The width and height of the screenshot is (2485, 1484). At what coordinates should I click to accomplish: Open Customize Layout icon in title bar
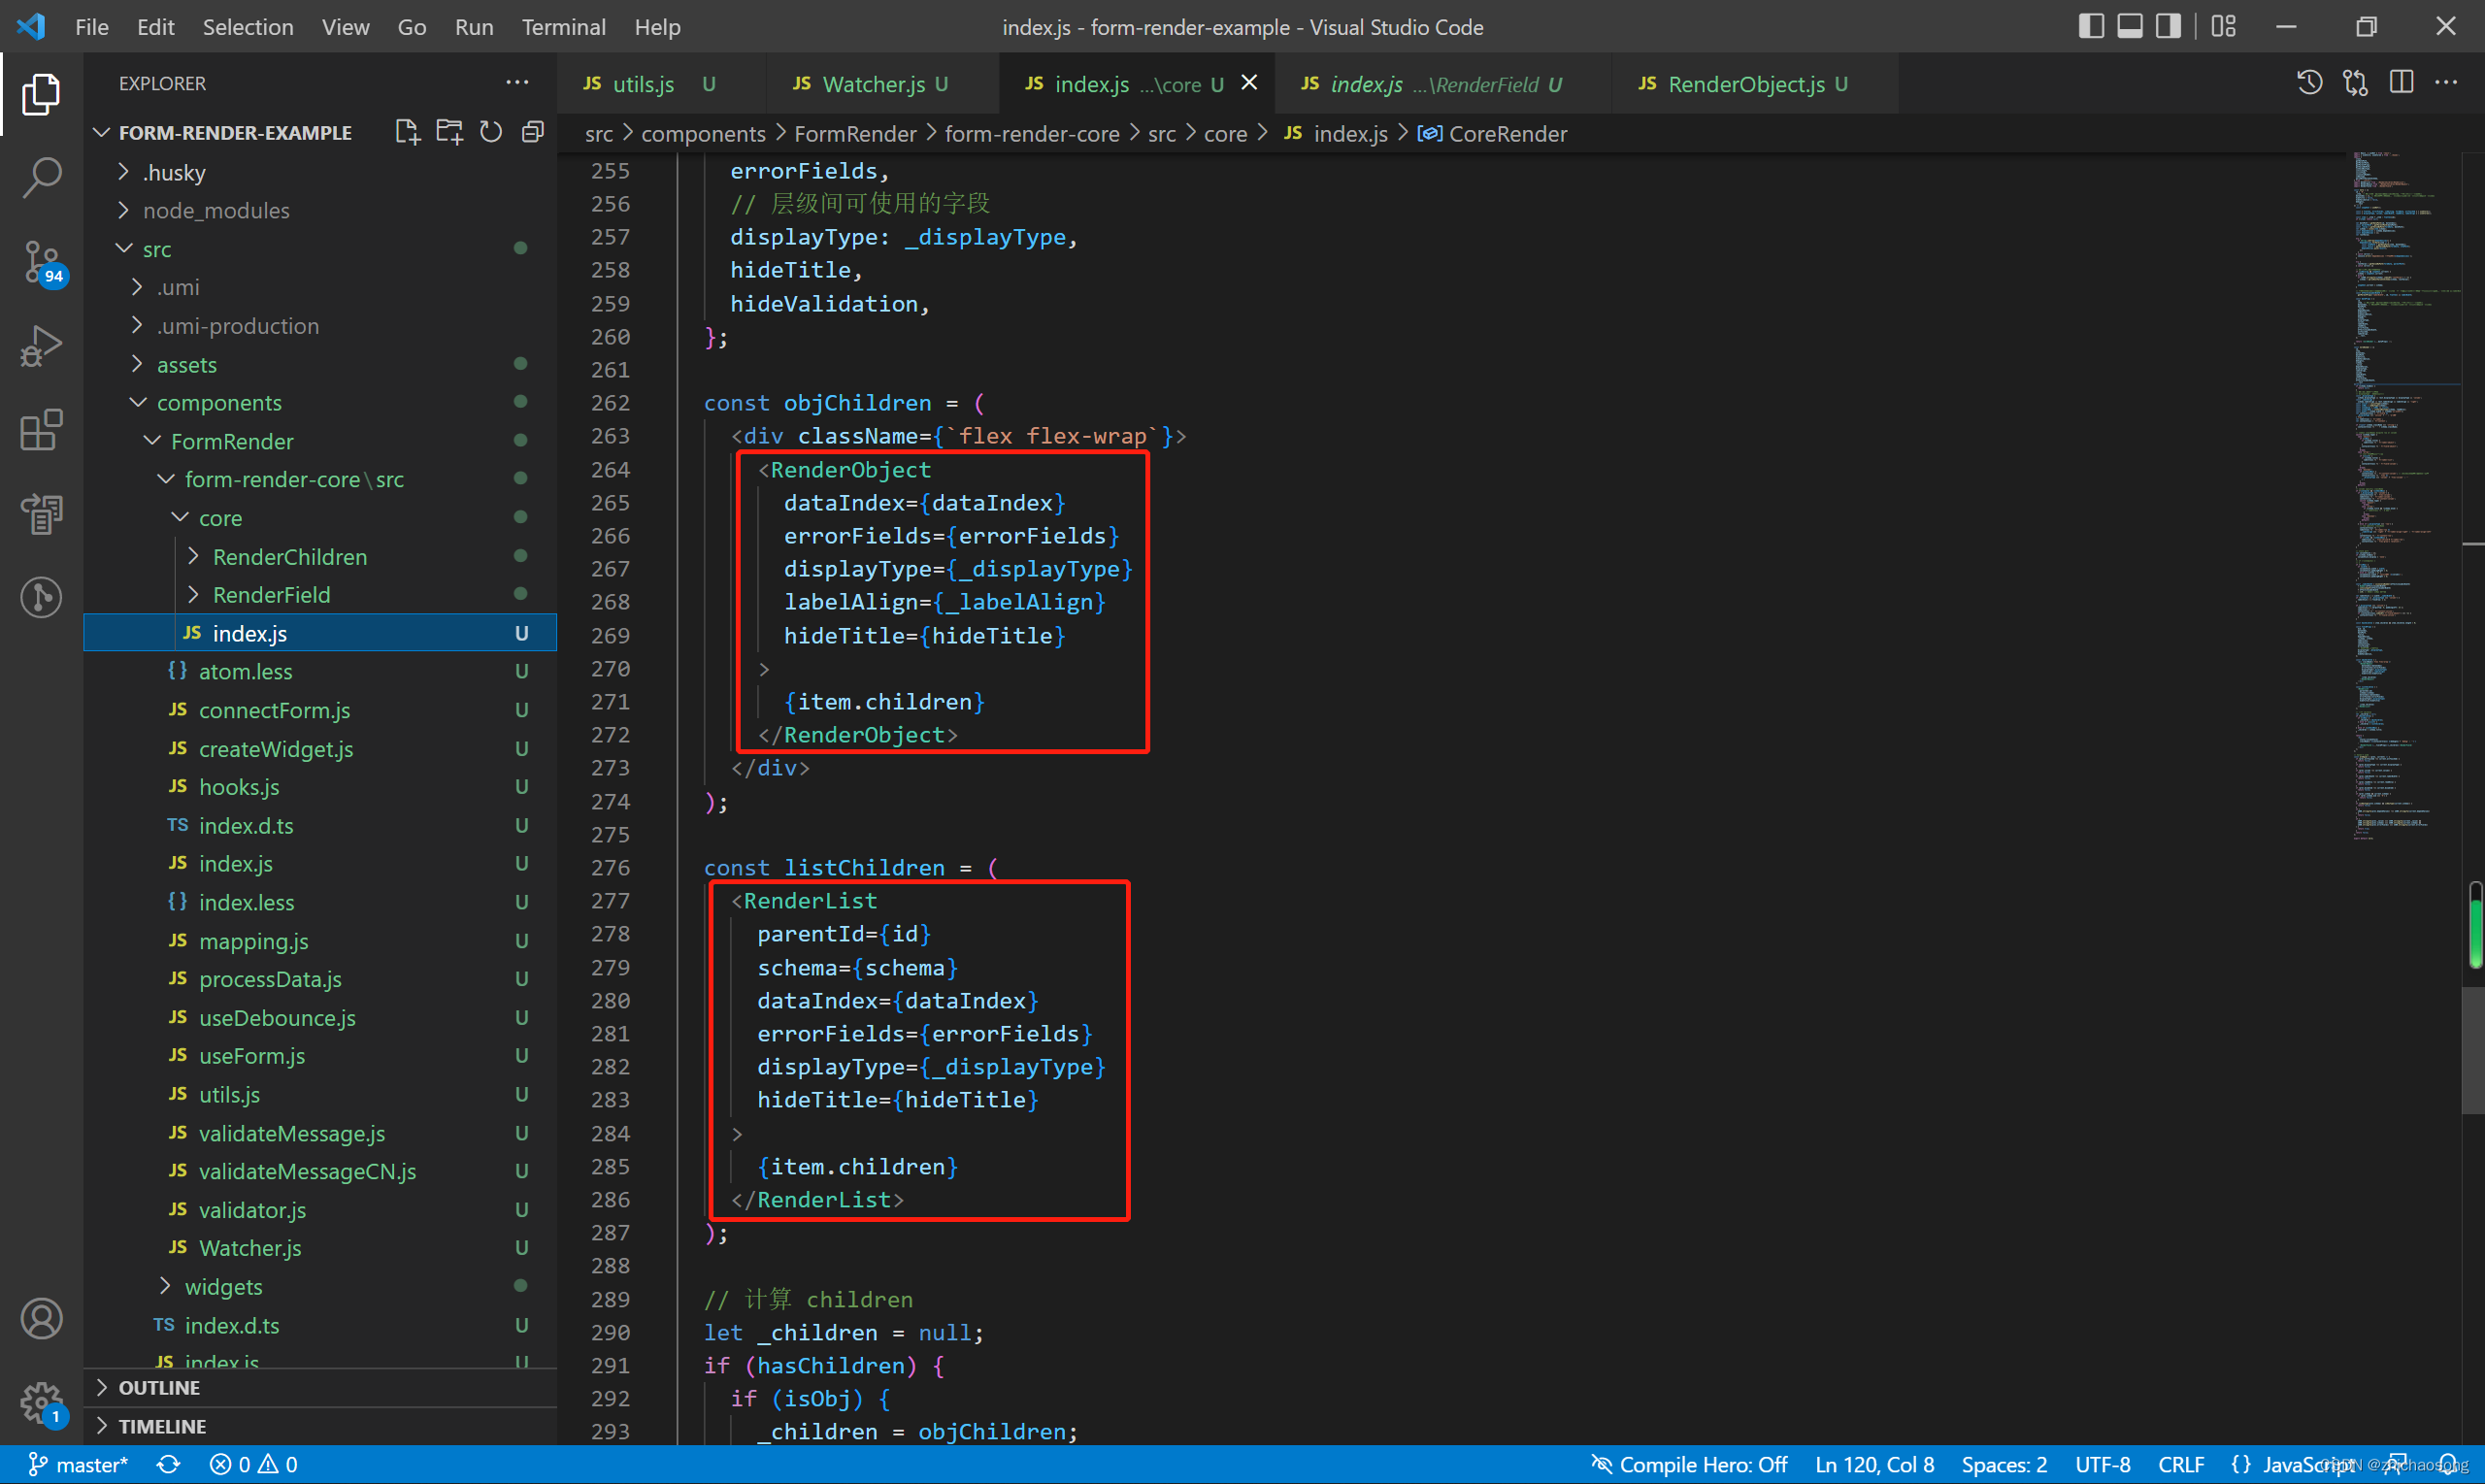pos(2224,26)
